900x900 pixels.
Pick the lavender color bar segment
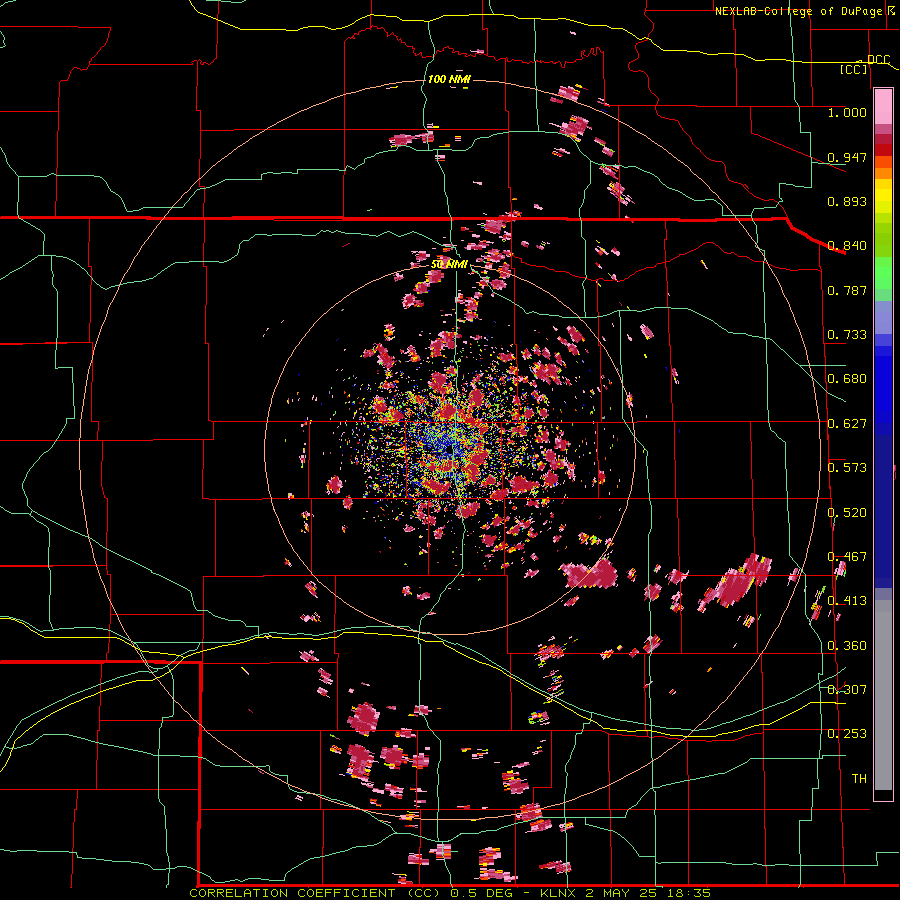tap(883, 317)
